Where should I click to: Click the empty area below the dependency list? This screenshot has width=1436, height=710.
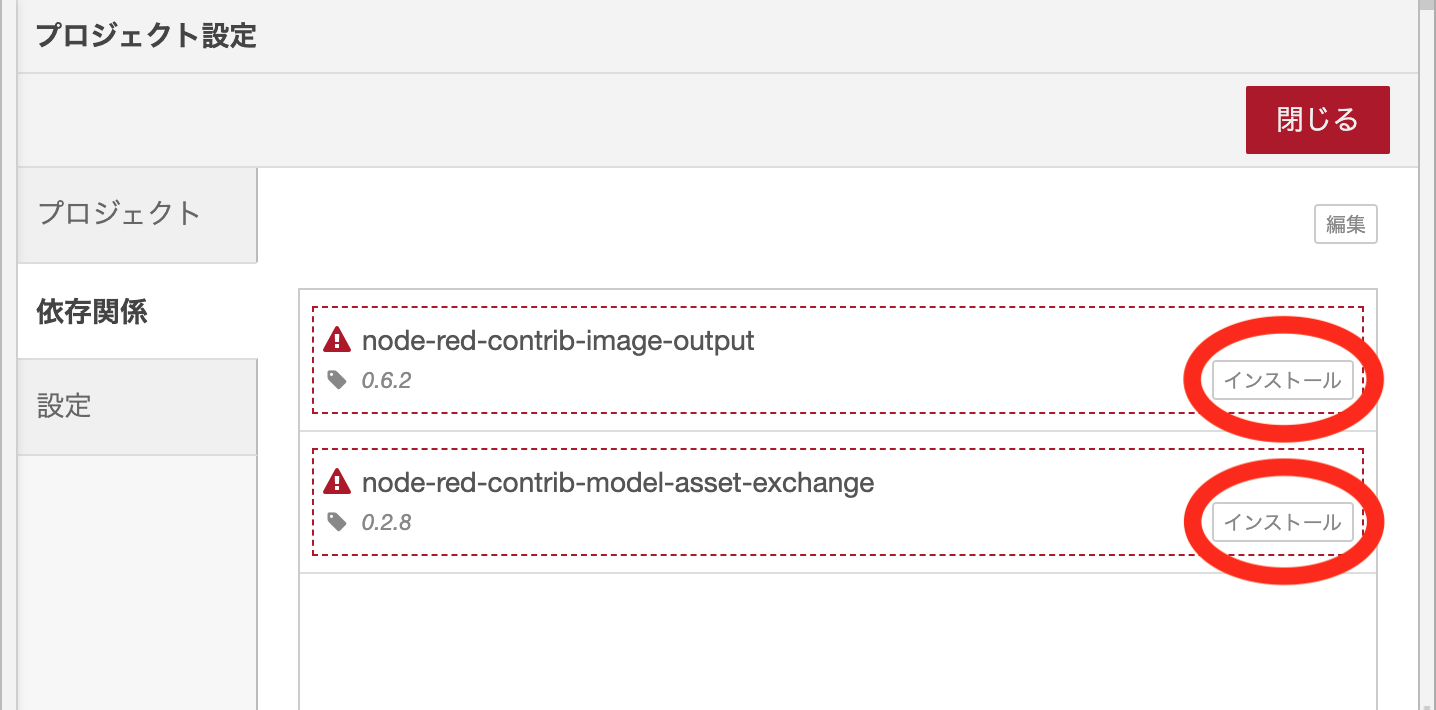[x=838, y=641]
